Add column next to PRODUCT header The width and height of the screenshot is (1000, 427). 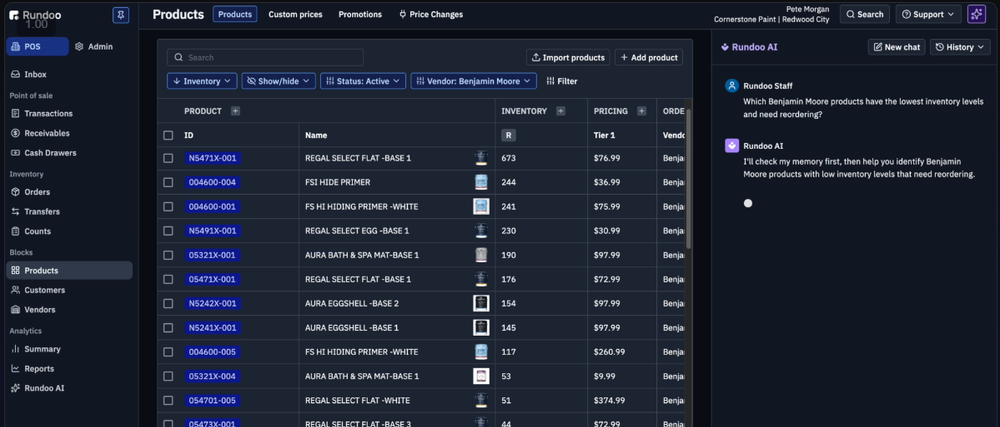[x=235, y=111]
